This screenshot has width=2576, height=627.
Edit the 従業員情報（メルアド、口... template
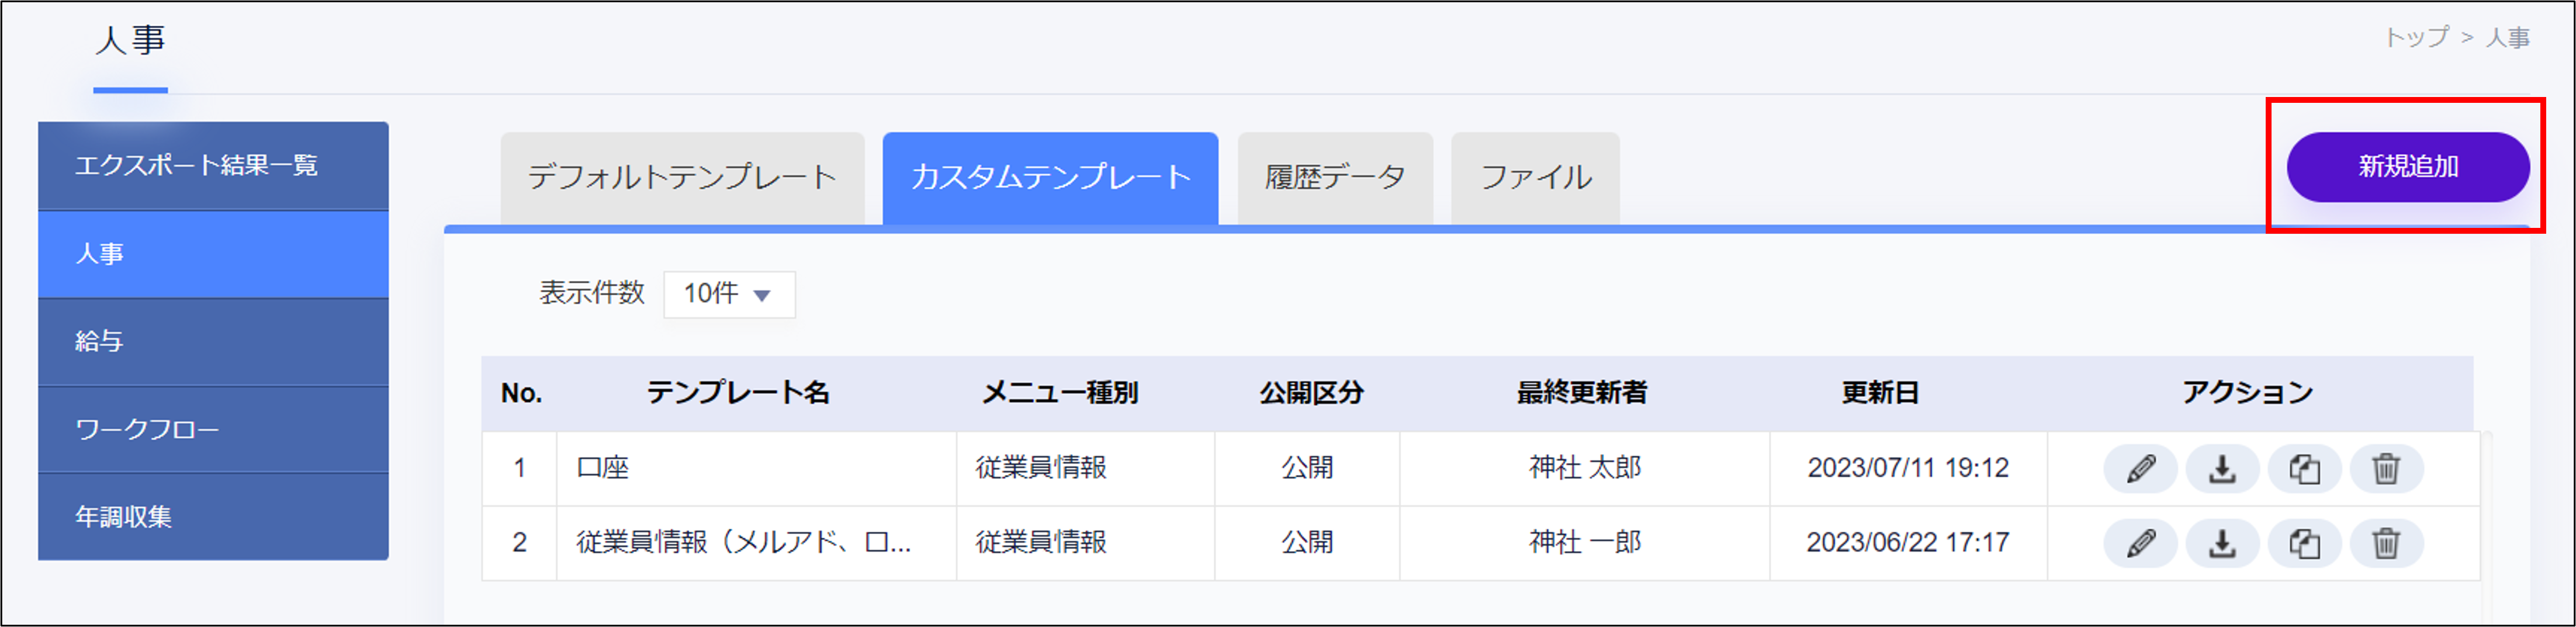click(x=2140, y=543)
